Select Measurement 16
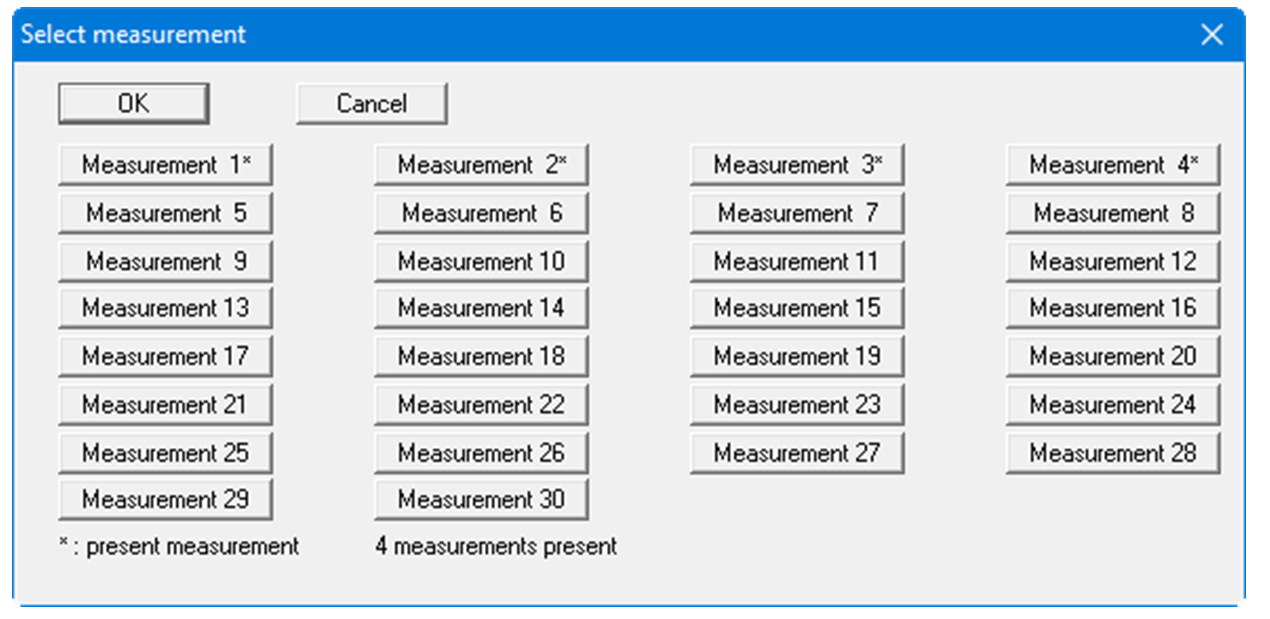This screenshot has height=619, width=1270. pos(1113,308)
